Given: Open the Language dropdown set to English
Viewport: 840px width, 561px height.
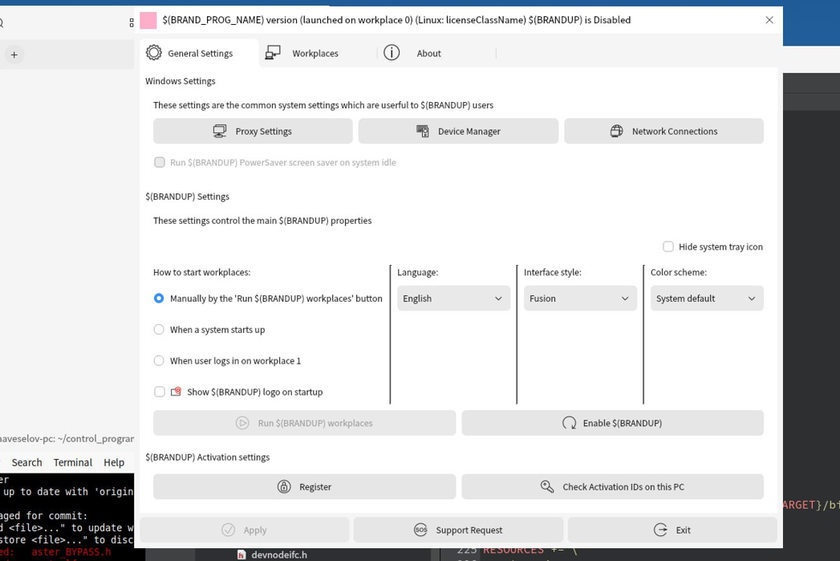Looking at the screenshot, I should coord(453,298).
